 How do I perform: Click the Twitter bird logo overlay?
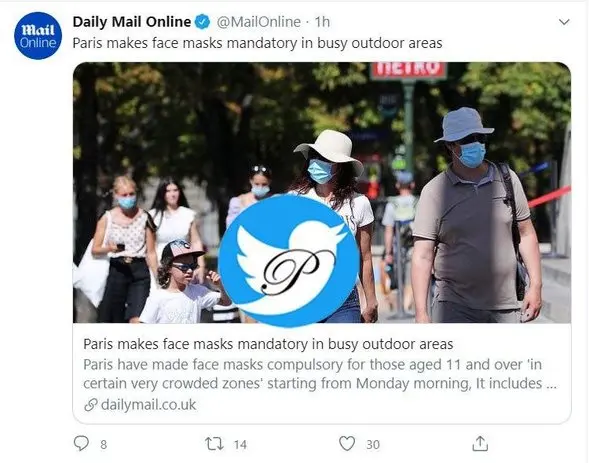(x=289, y=260)
